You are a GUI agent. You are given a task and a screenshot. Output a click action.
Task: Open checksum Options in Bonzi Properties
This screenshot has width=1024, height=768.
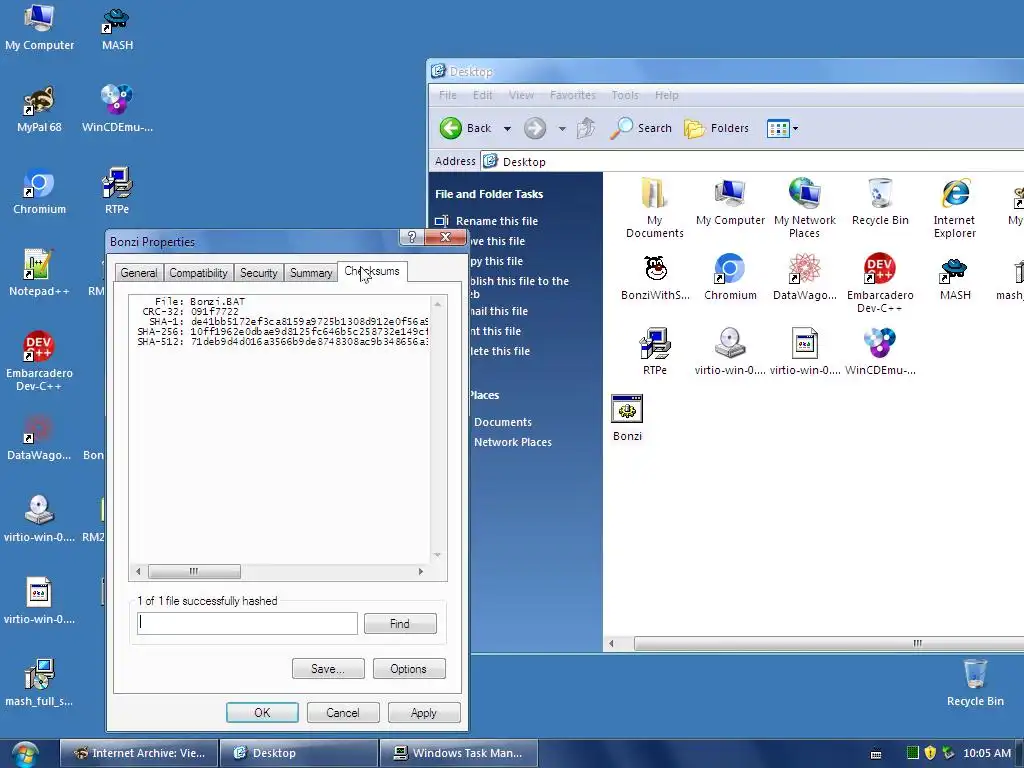coord(409,669)
